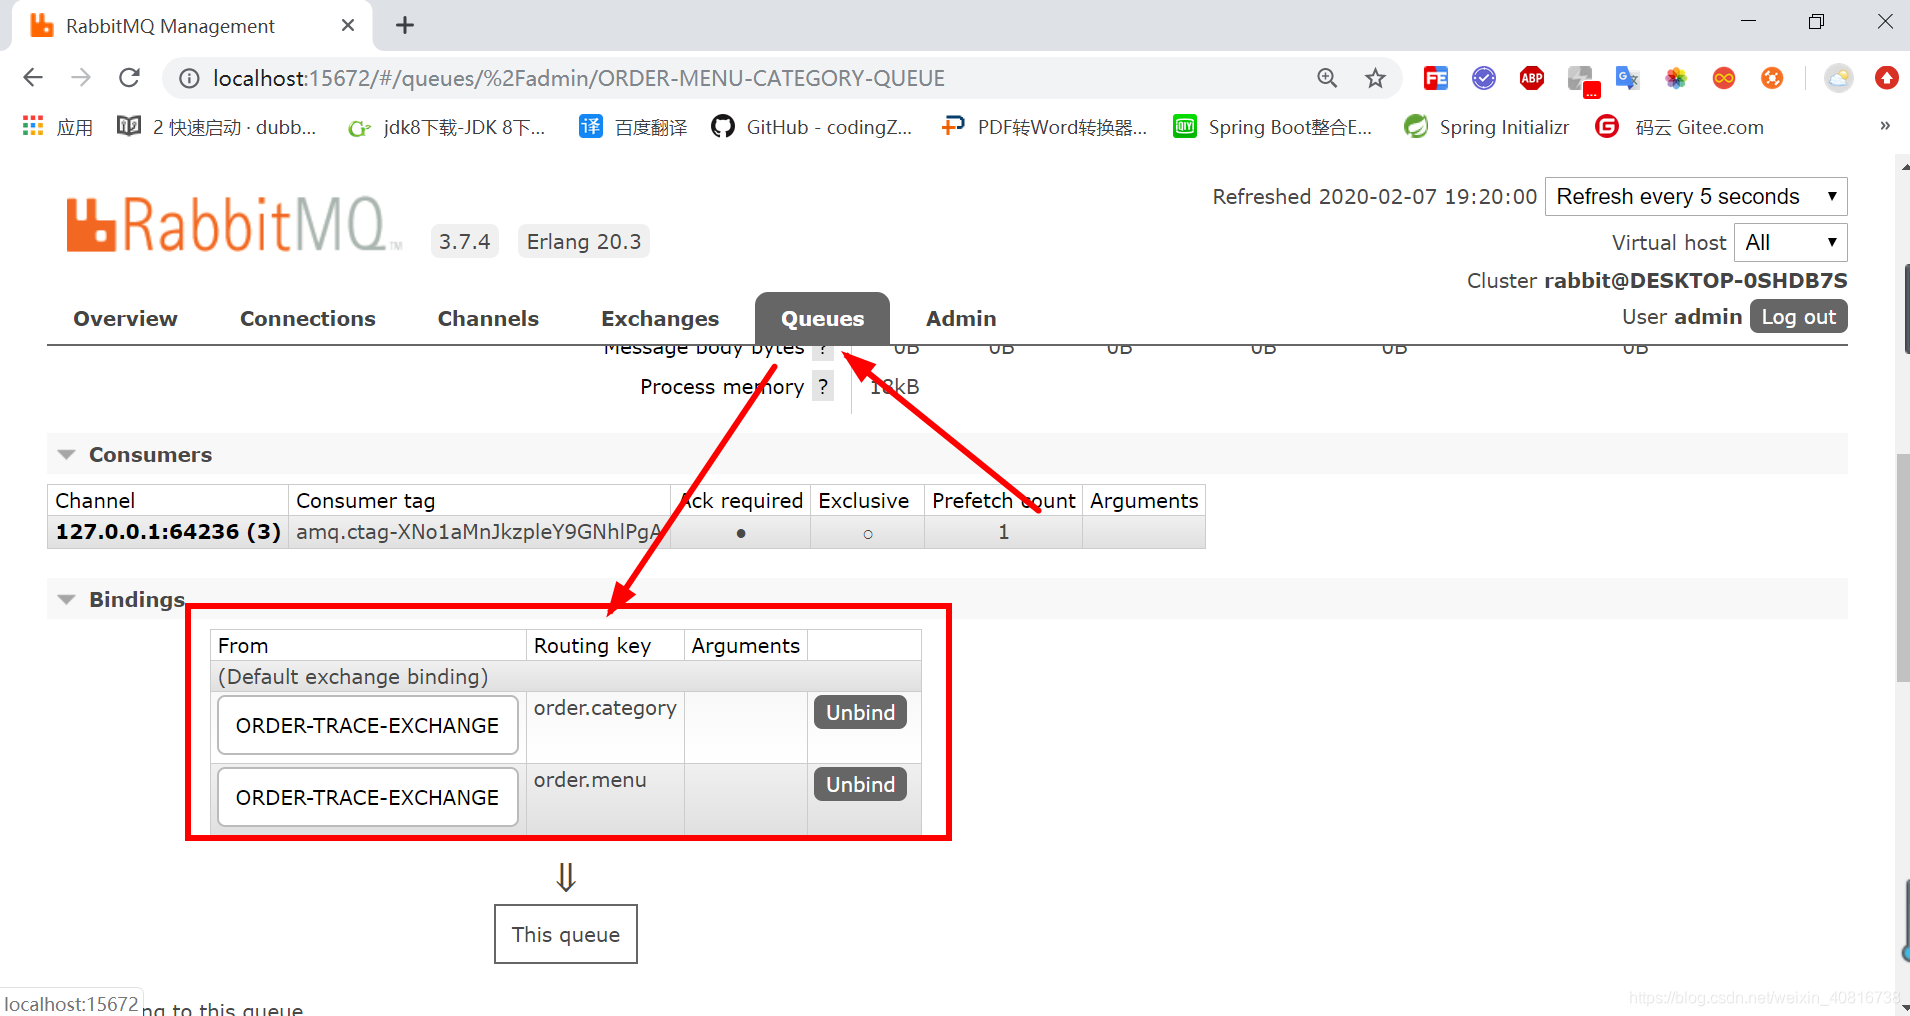Click the address bar URL

pos(578,78)
